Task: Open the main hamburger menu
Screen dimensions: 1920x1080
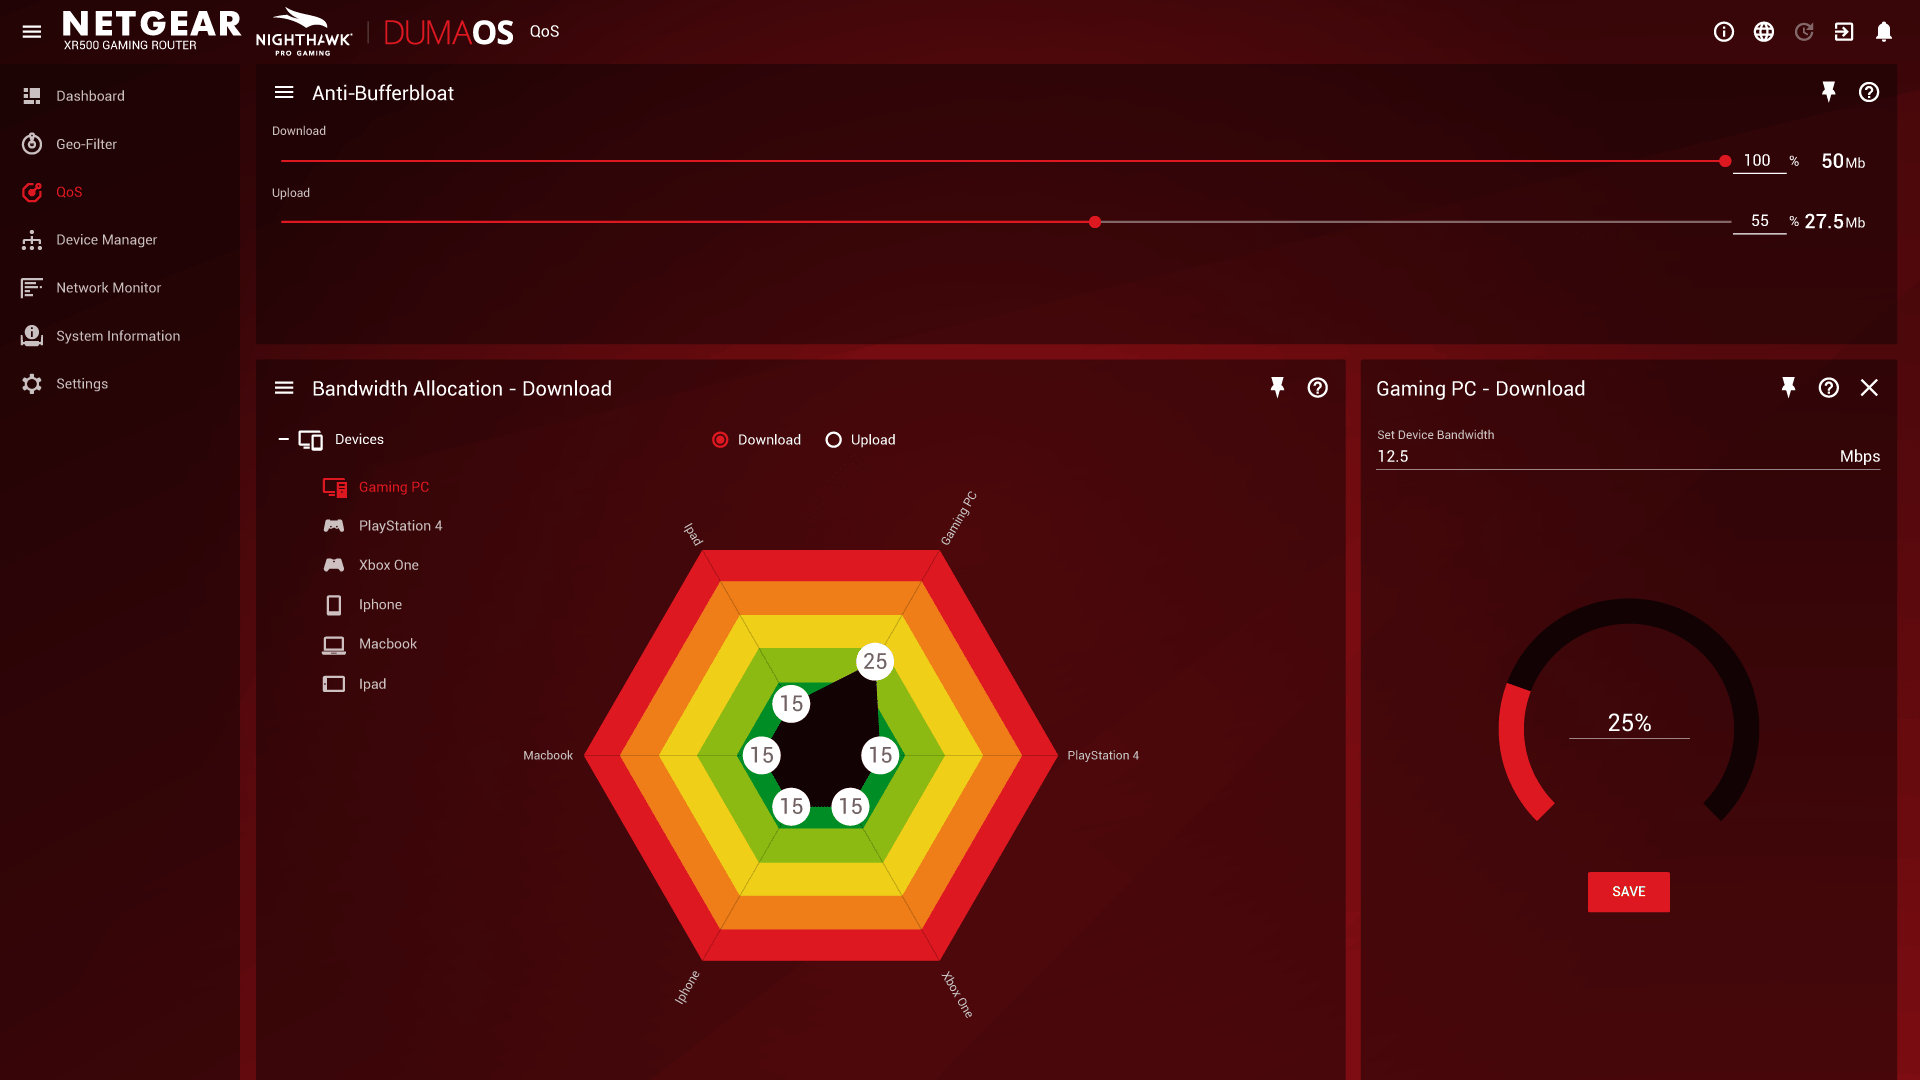Action: click(32, 32)
